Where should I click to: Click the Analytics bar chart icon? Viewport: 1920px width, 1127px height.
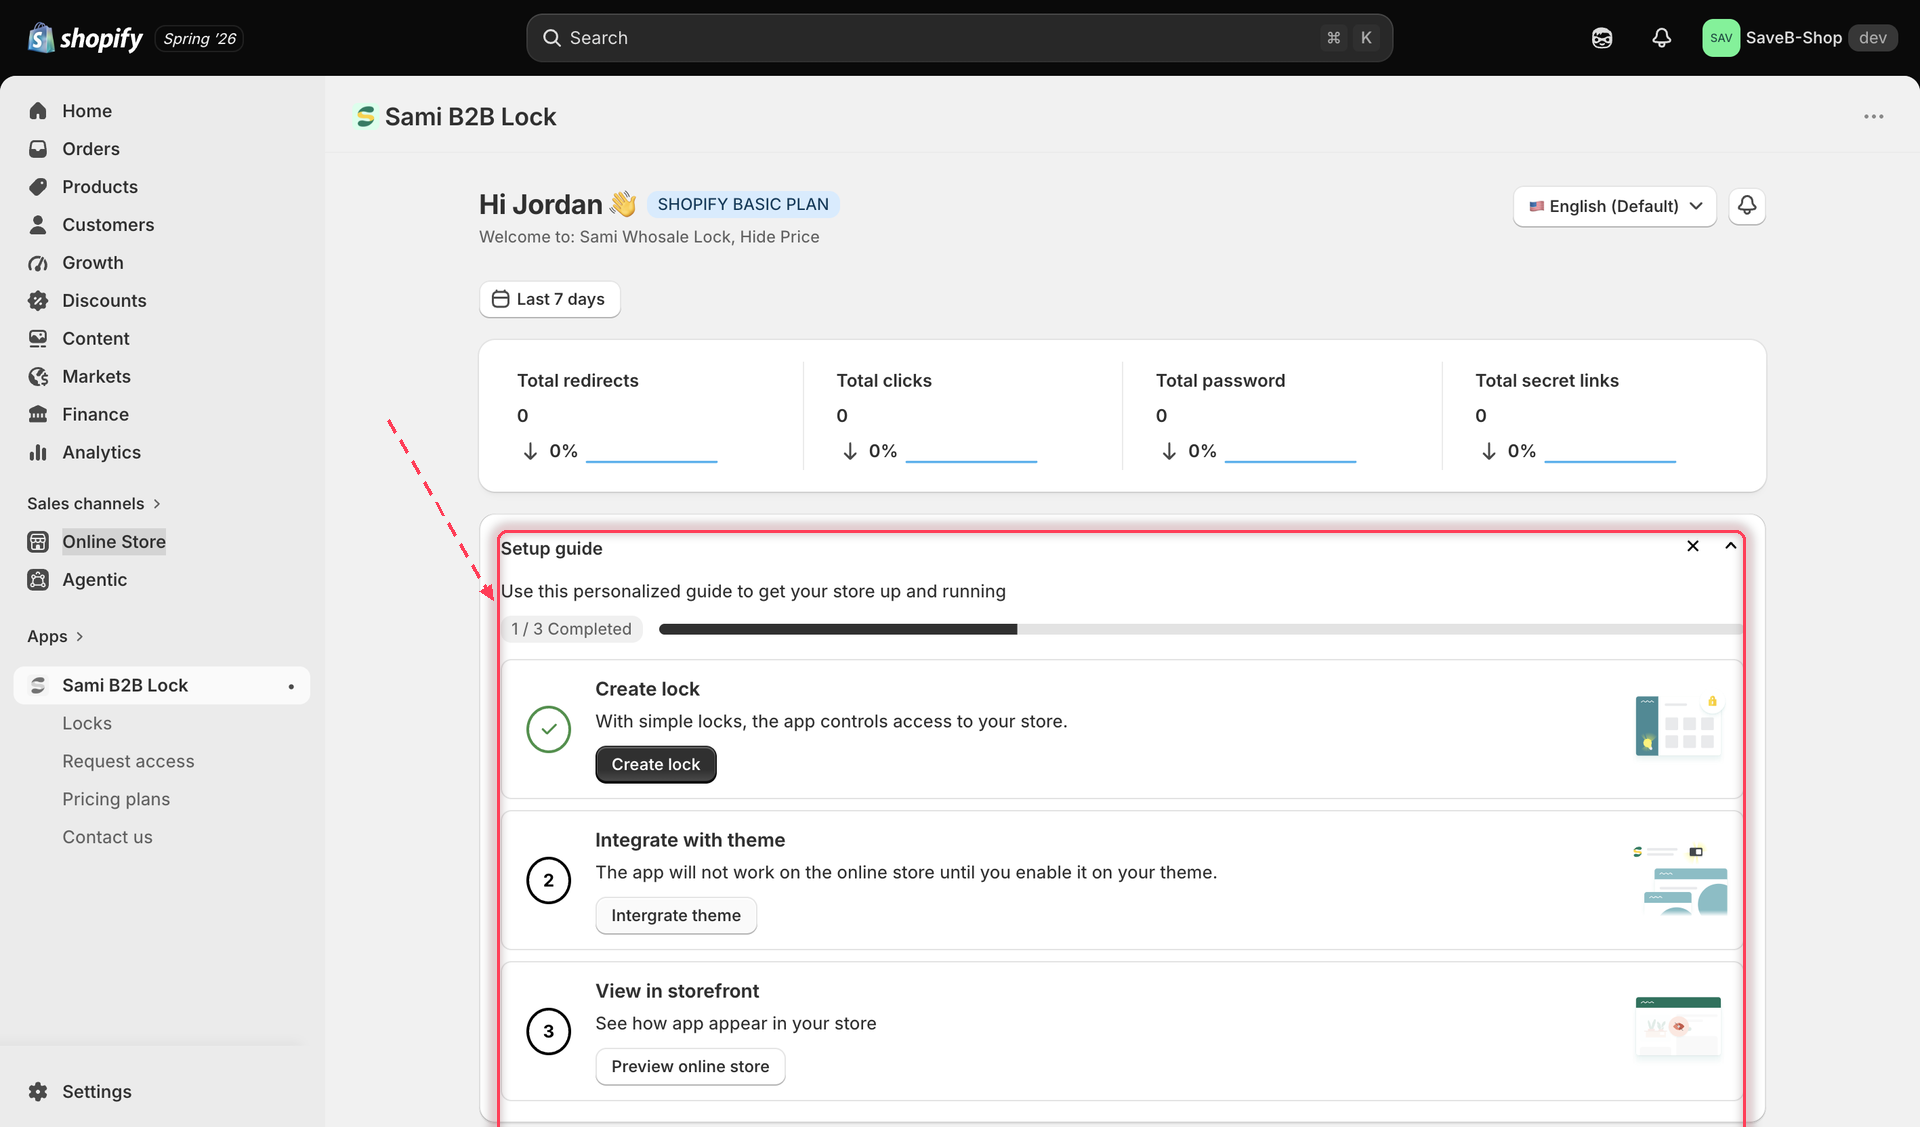point(38,453)
